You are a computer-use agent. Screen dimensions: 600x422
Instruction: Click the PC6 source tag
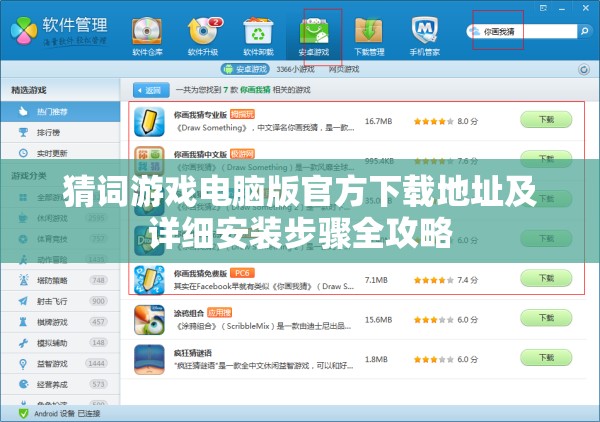click(242, 273)
